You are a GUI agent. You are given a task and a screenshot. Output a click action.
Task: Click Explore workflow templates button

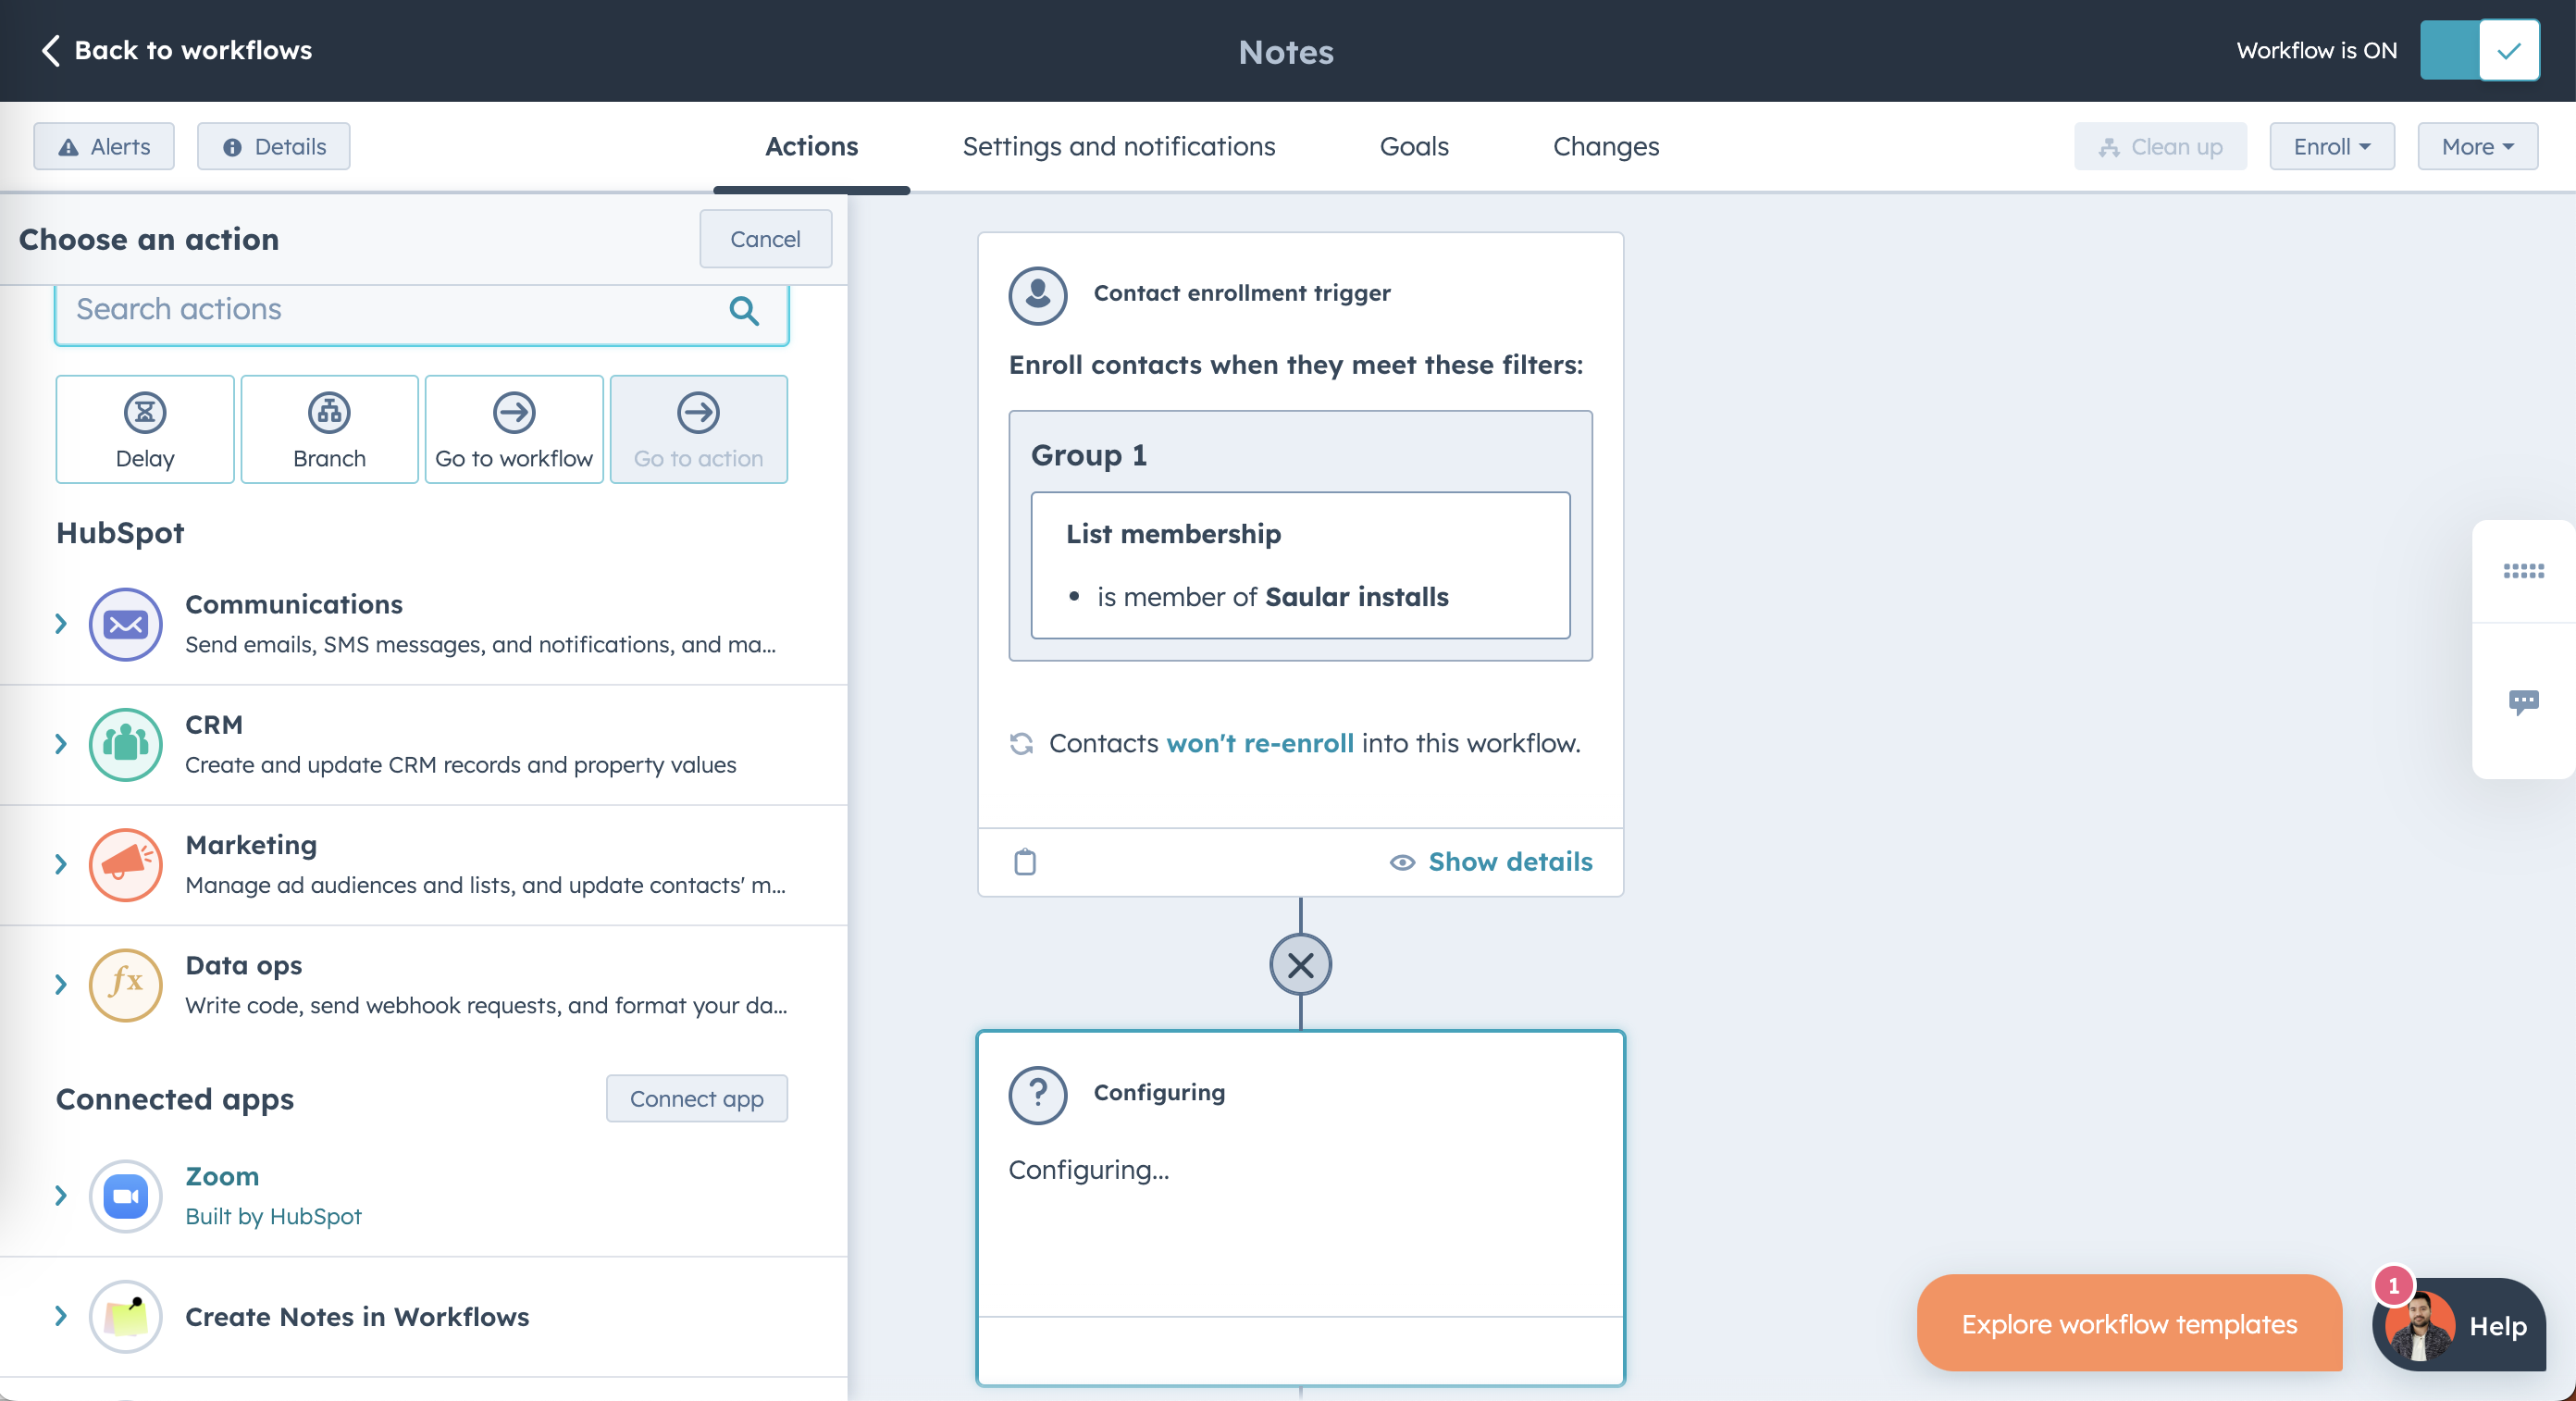2129,1324
